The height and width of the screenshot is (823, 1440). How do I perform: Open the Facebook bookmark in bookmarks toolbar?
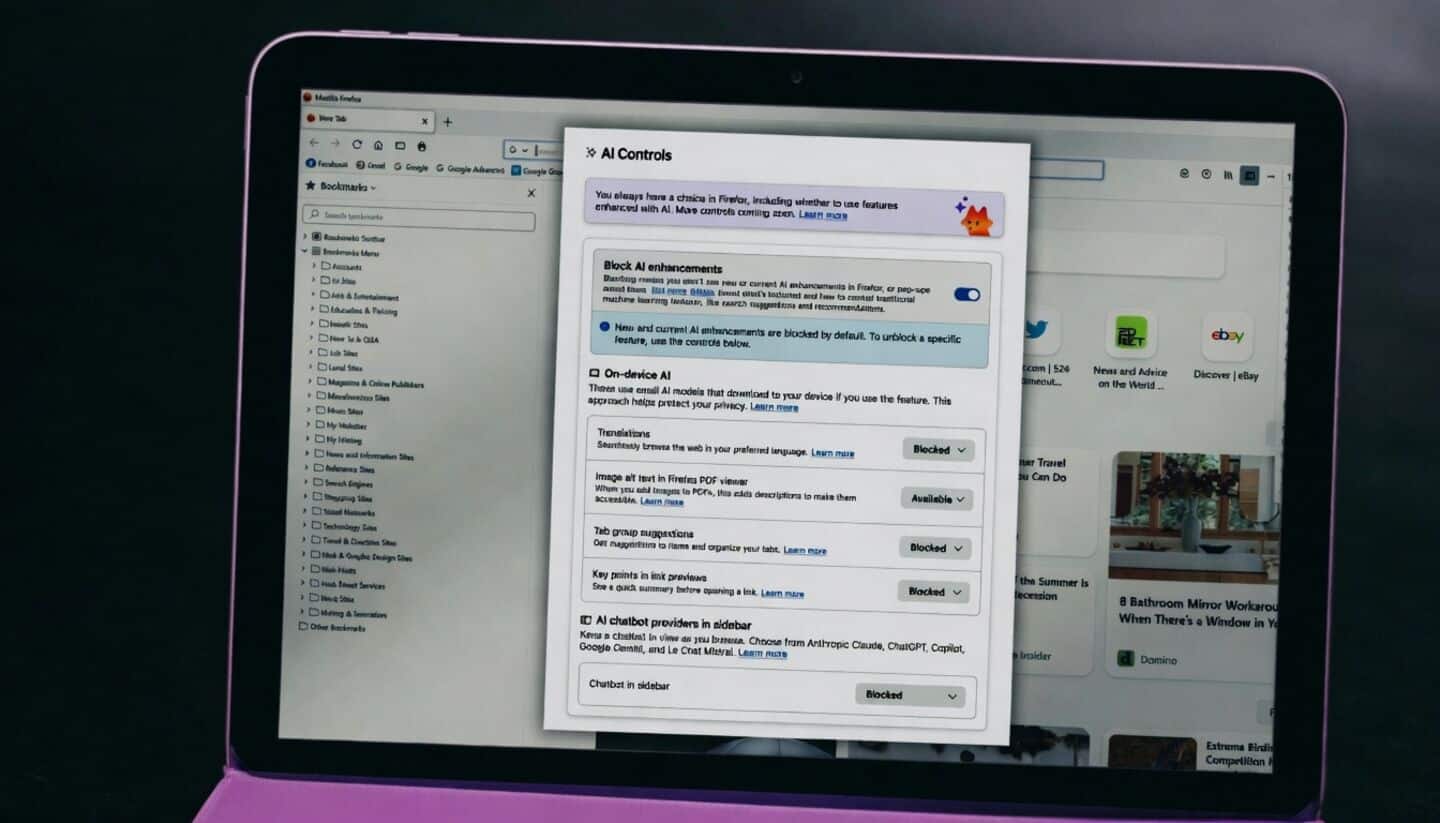[x=327, y=164]
